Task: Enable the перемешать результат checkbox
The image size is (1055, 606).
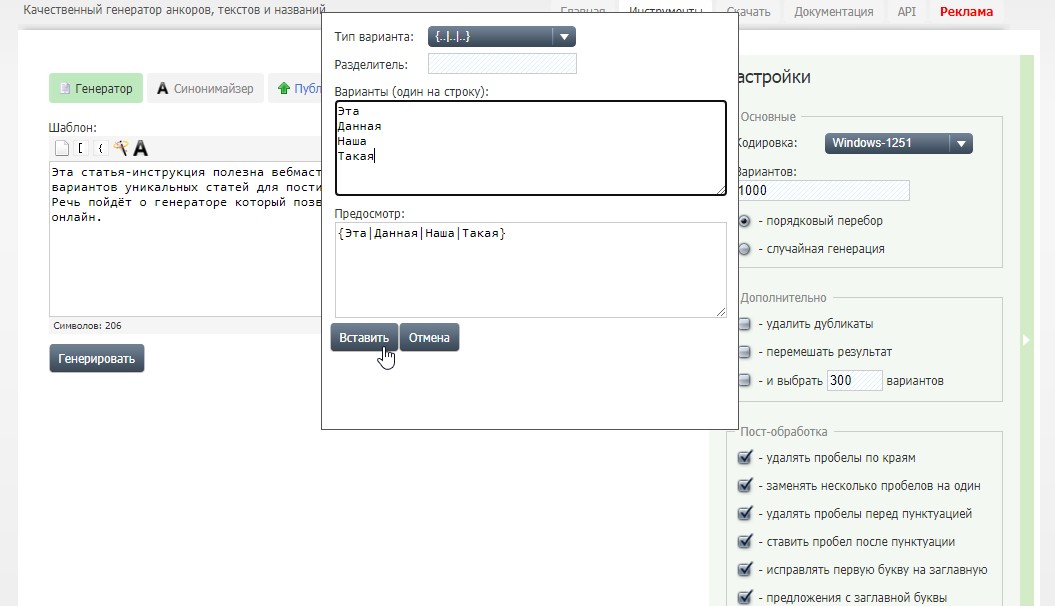Action: pyautogui.click(x=744, y=352)
